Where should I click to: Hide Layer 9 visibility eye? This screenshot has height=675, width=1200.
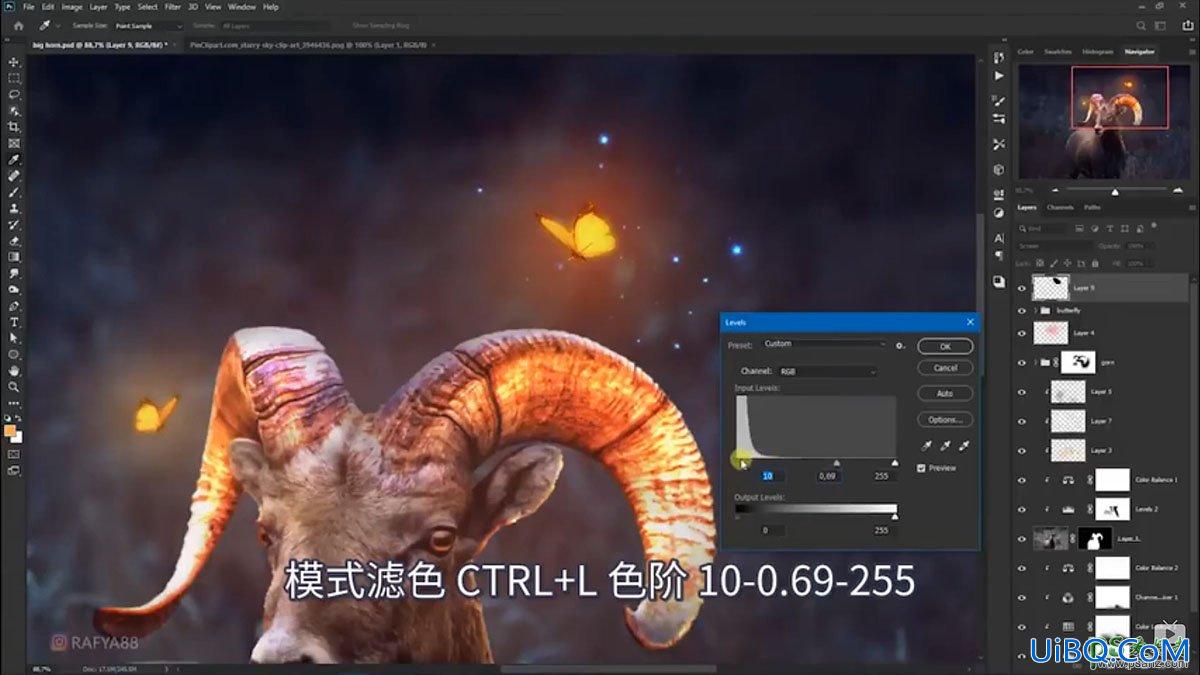click(x=1021, y=288)
